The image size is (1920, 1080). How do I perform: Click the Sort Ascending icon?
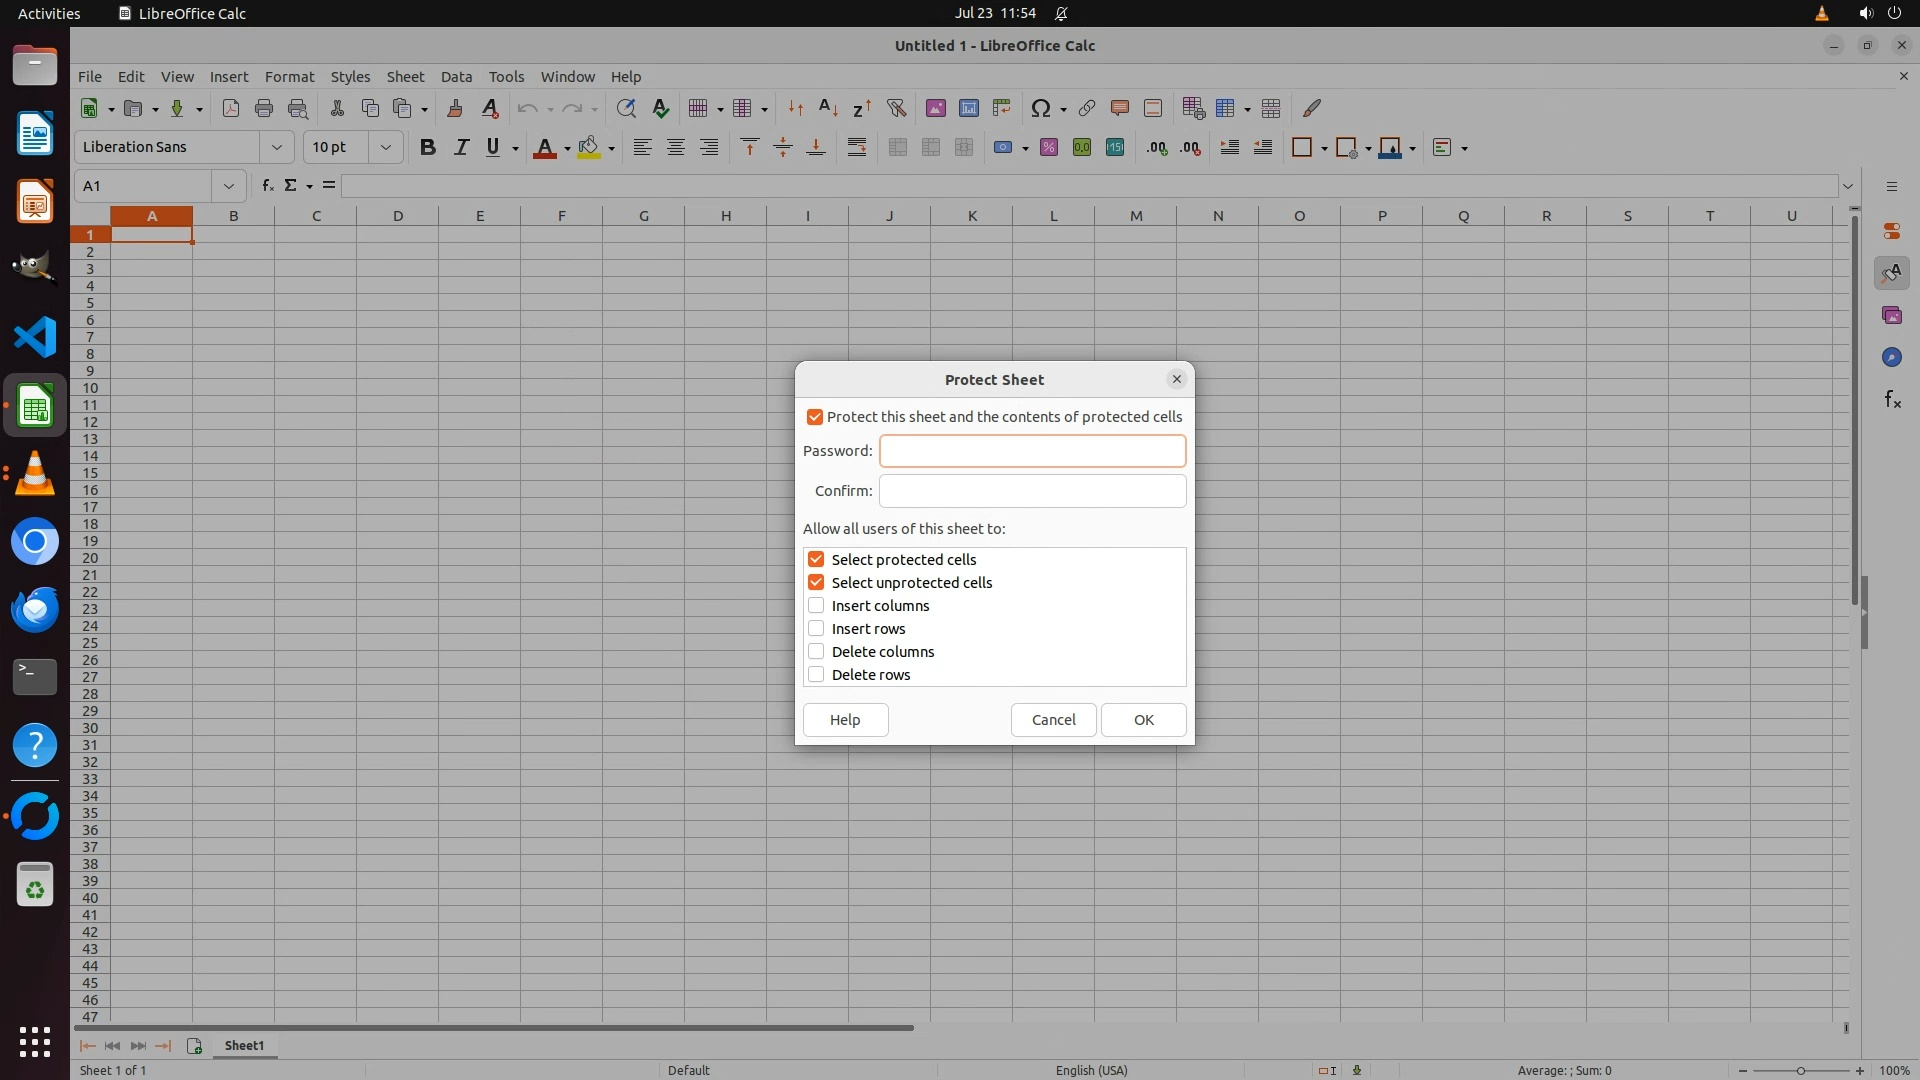(x=828, y=108)
